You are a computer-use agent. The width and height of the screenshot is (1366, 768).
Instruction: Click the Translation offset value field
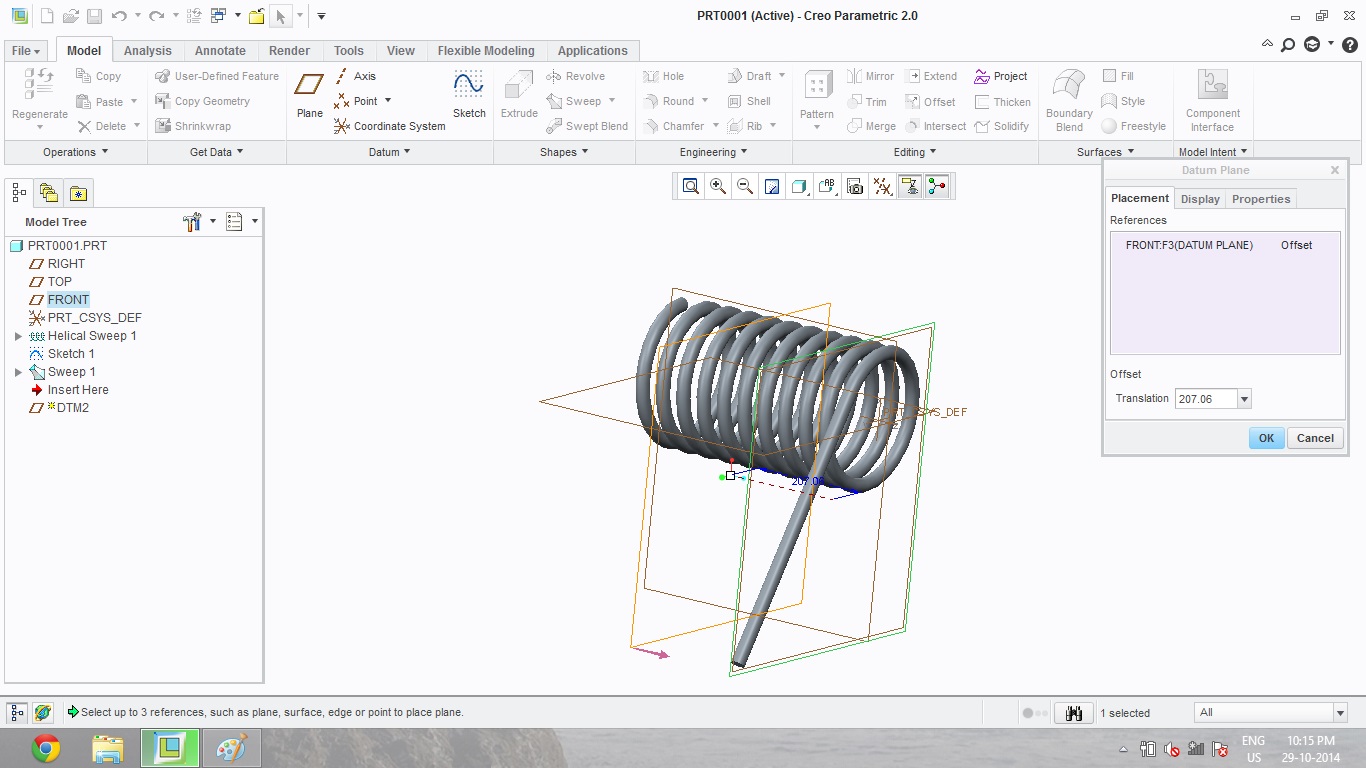coord(1205,399)
